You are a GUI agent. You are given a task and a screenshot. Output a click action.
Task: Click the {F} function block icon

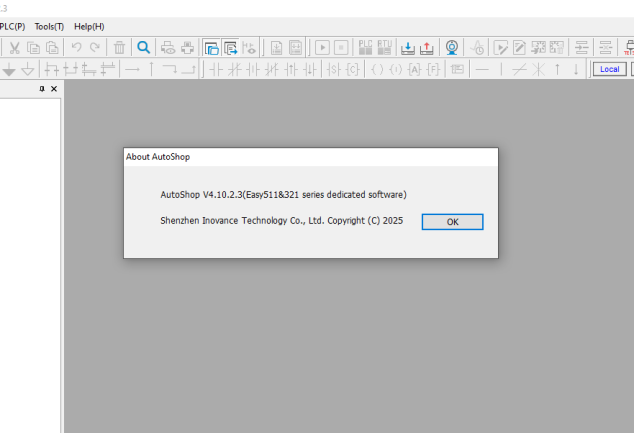pyautogui.click(x=433, y=70)
